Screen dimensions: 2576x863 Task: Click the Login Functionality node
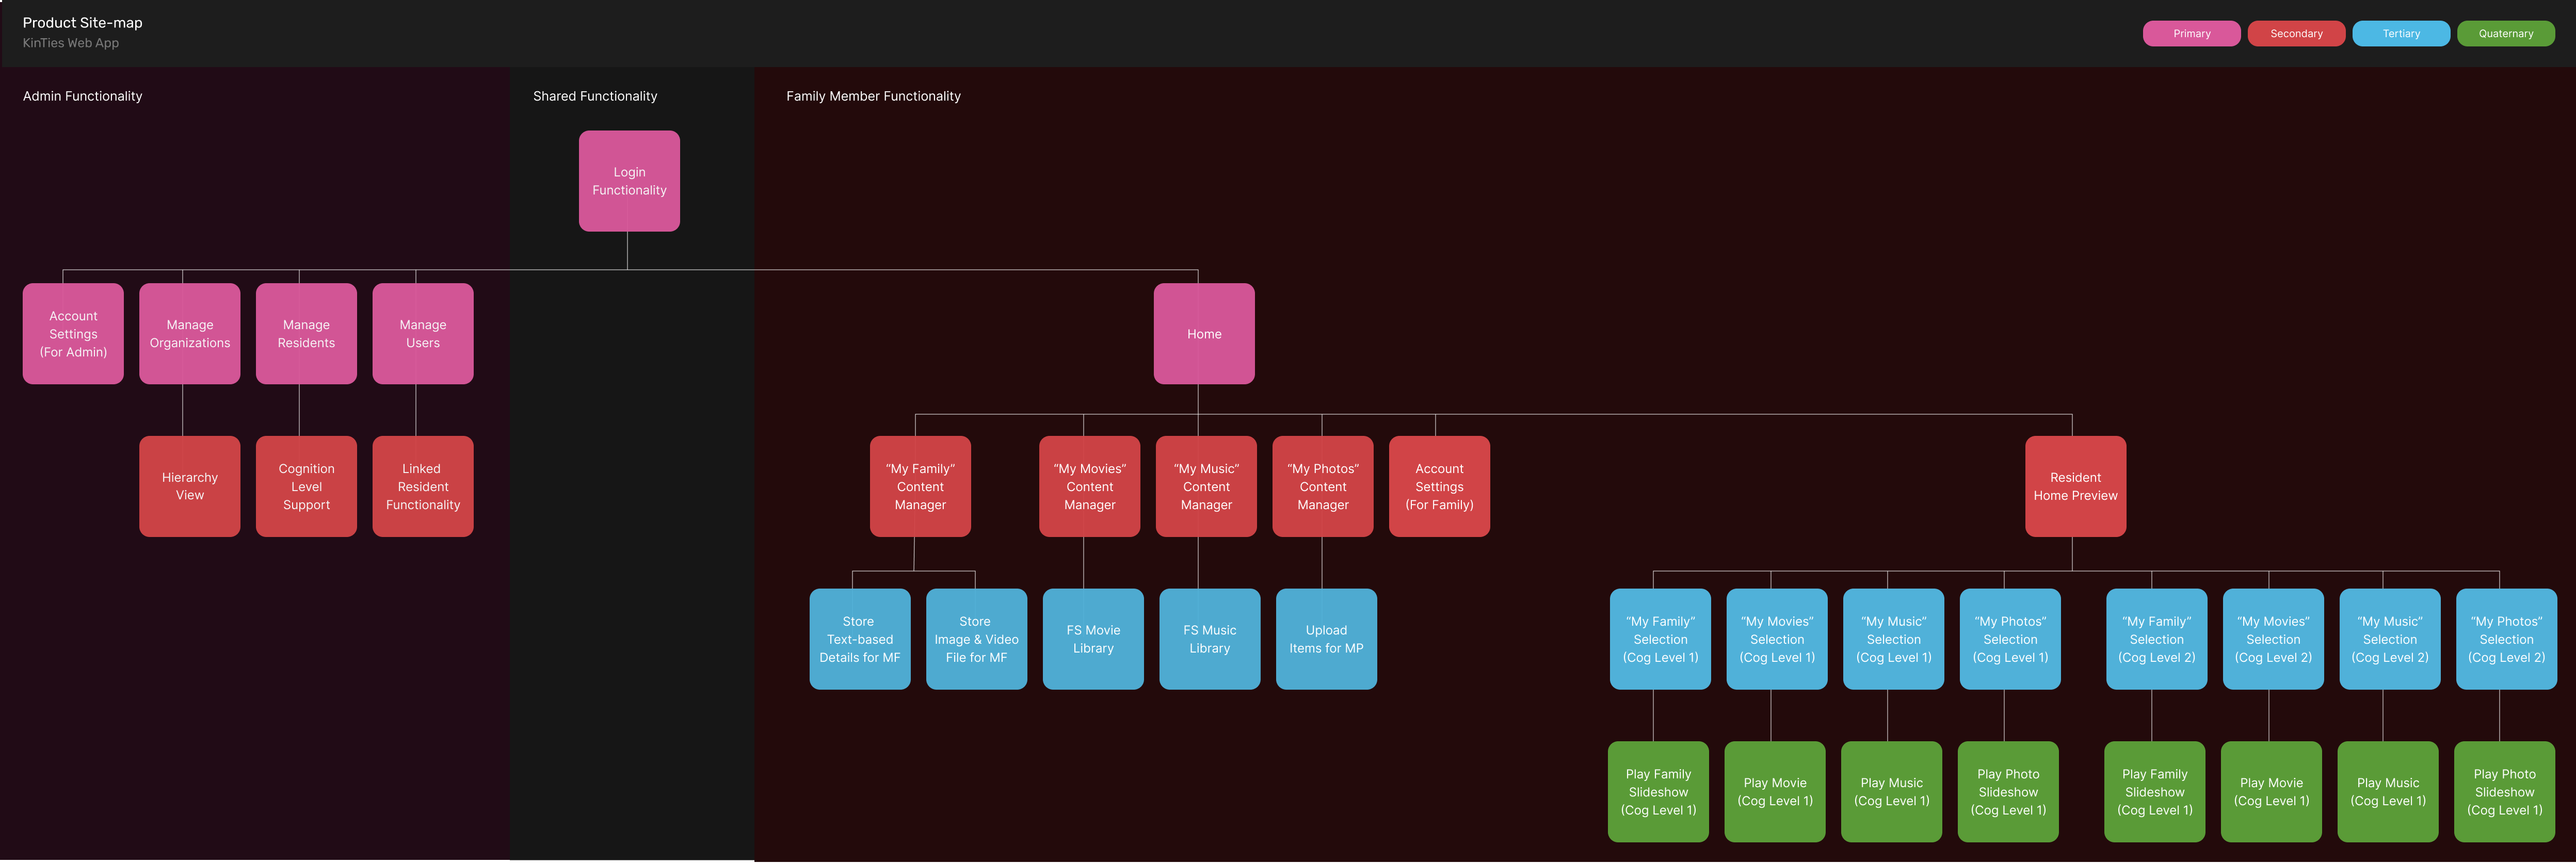[x=629, y=181]
